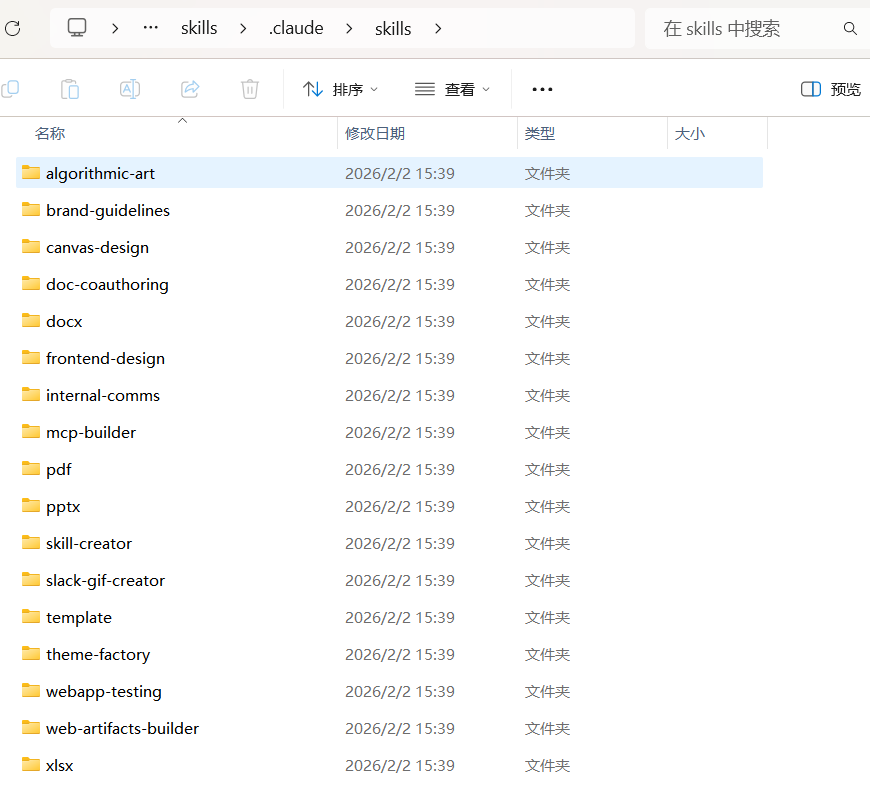Toggle the 预览 preview pane
The image size is (870, 810).
tap(831, 89)
